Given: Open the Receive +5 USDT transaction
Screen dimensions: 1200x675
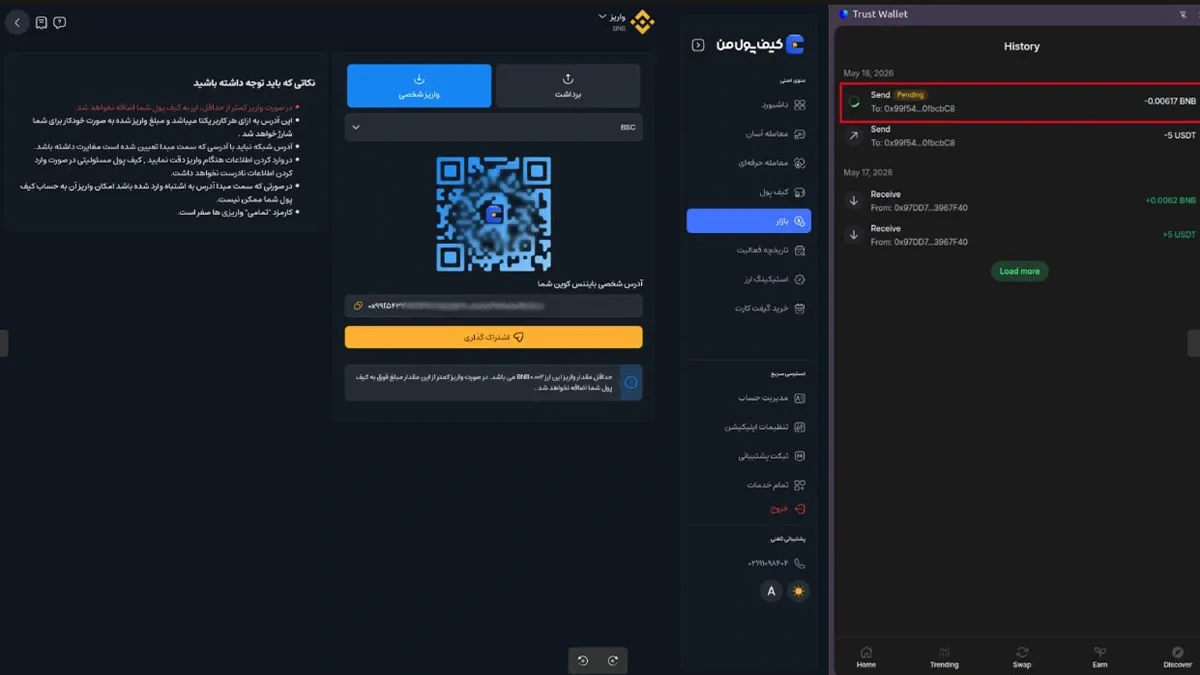Looking at the screenshot, I should click(x=1020, y=235).
